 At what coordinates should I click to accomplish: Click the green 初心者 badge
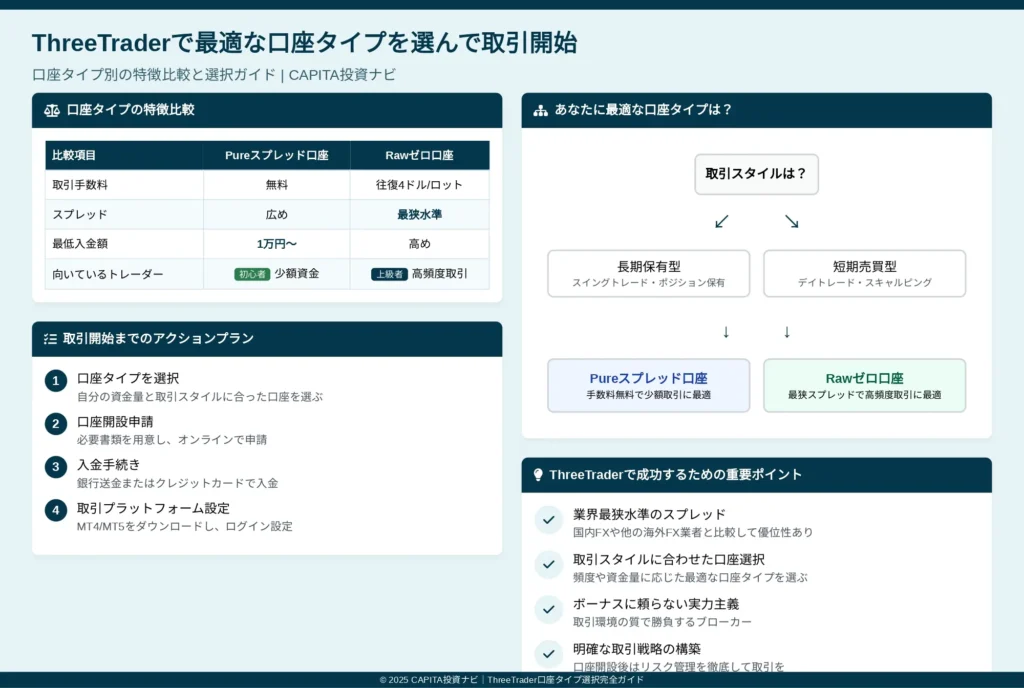pyautogui.click(x=252, y=274)
